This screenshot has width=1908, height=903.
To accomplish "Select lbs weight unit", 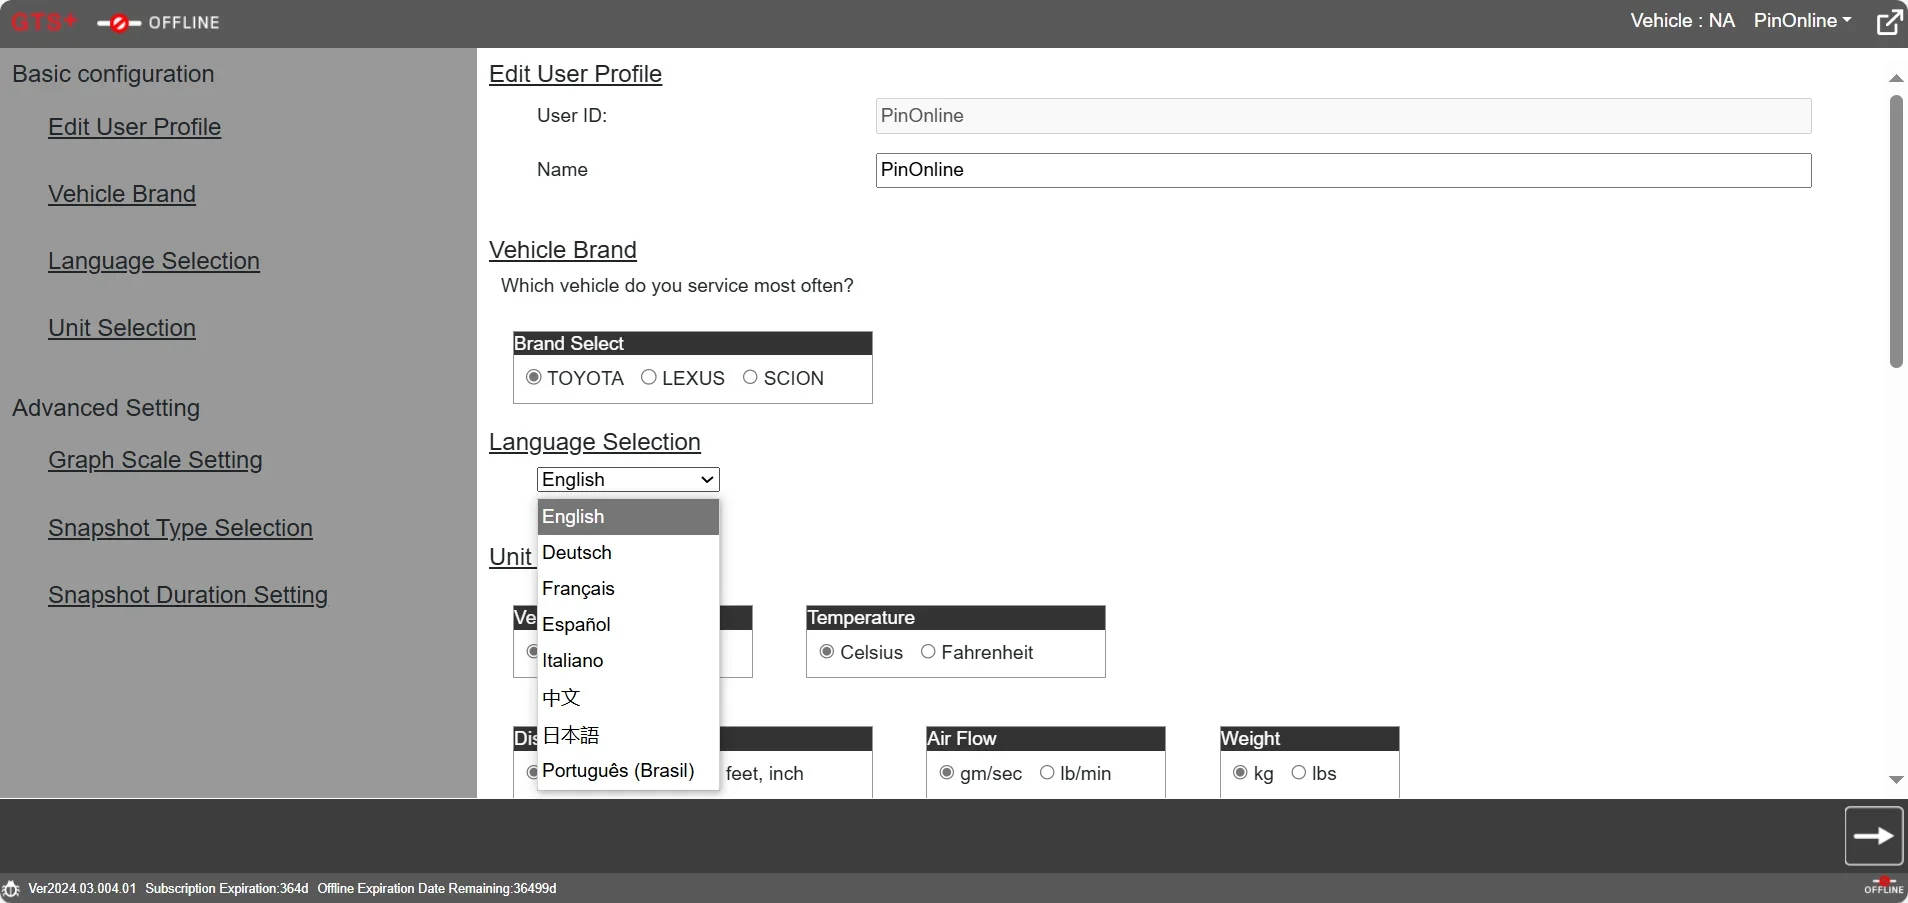I will click(x=1299, y=772).
